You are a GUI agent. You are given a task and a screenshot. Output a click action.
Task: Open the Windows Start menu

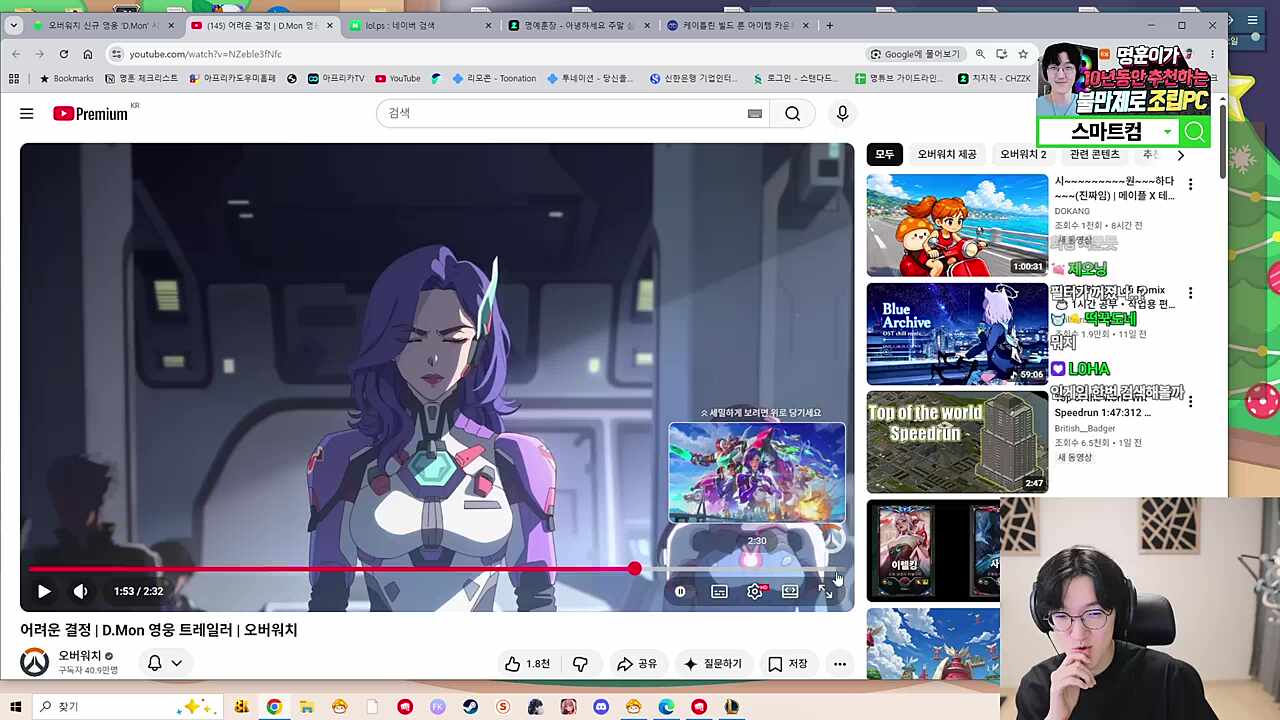(x=15, y=707)
